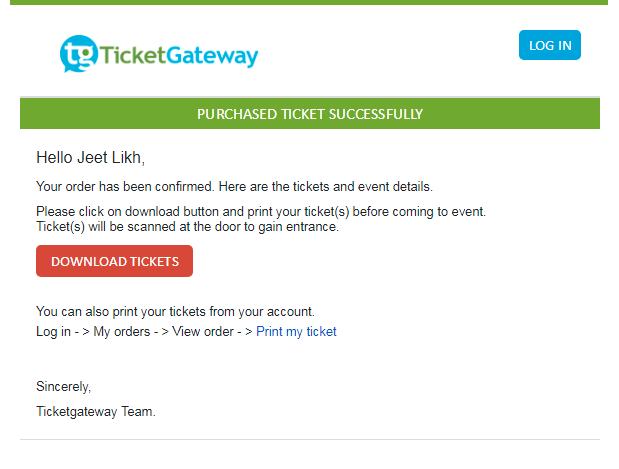This screenshot has width=619, height=469.
Task: Click the thin green bar at page top
Action: [x=309, y=2]
